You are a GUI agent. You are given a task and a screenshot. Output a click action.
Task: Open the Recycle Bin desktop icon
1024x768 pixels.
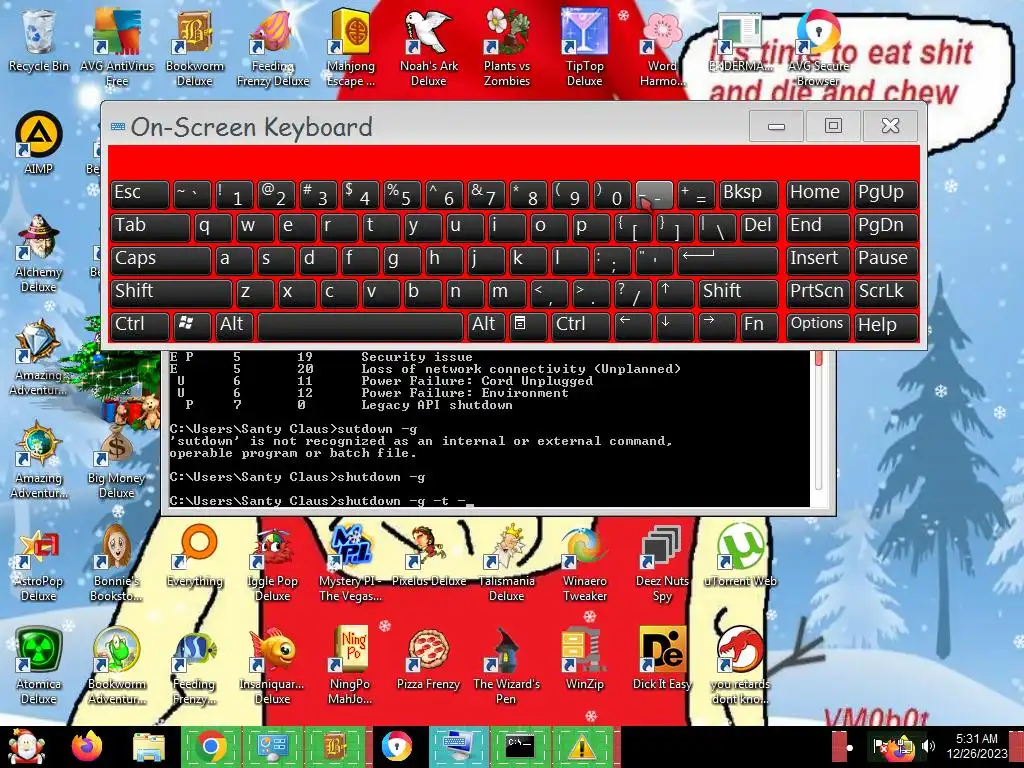(38, 40)
